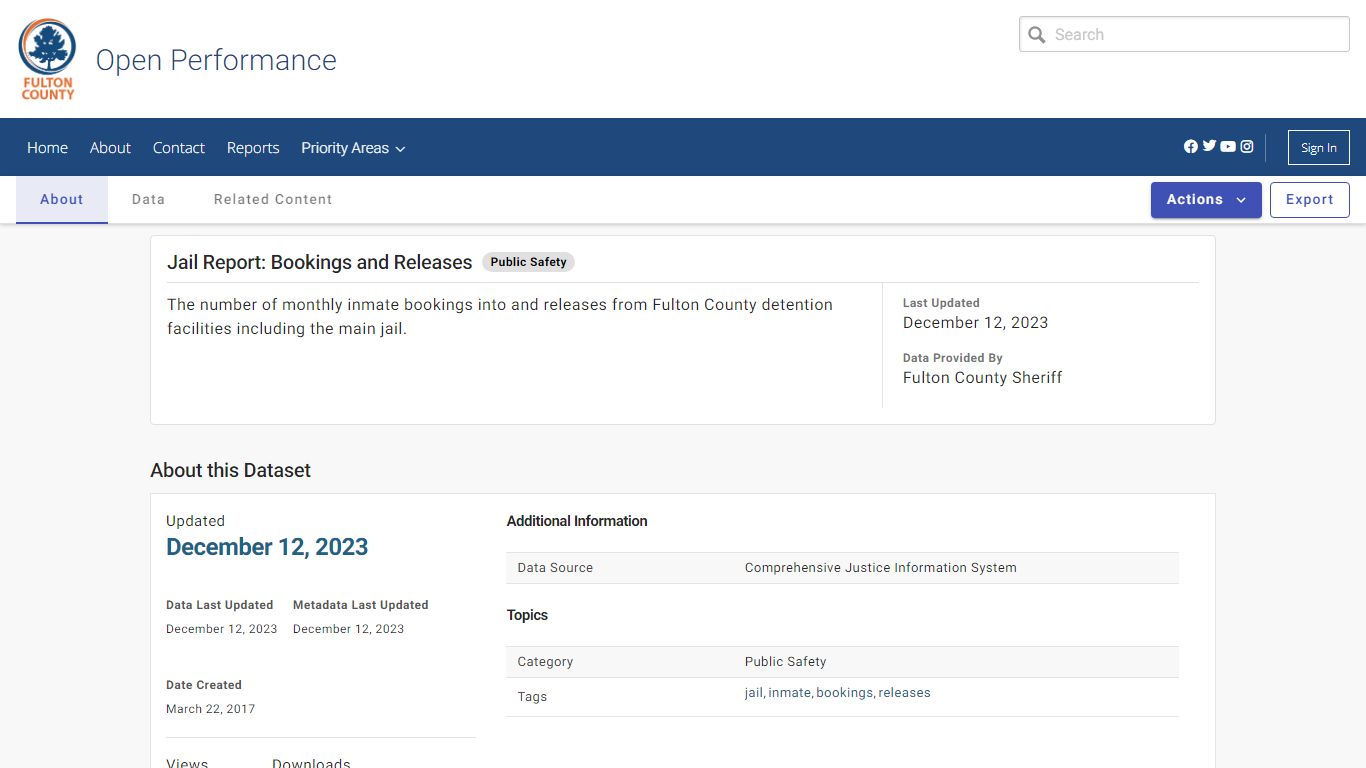Select the Home menu item
The height and width of the screenshot is (768, 1366).
click(x=47, y=147)
